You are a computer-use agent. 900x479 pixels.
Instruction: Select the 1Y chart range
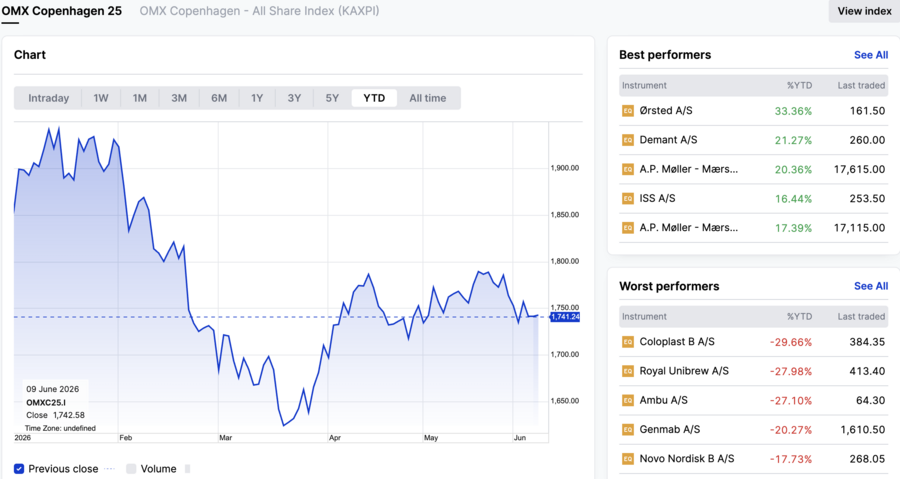tap(257, 98)
